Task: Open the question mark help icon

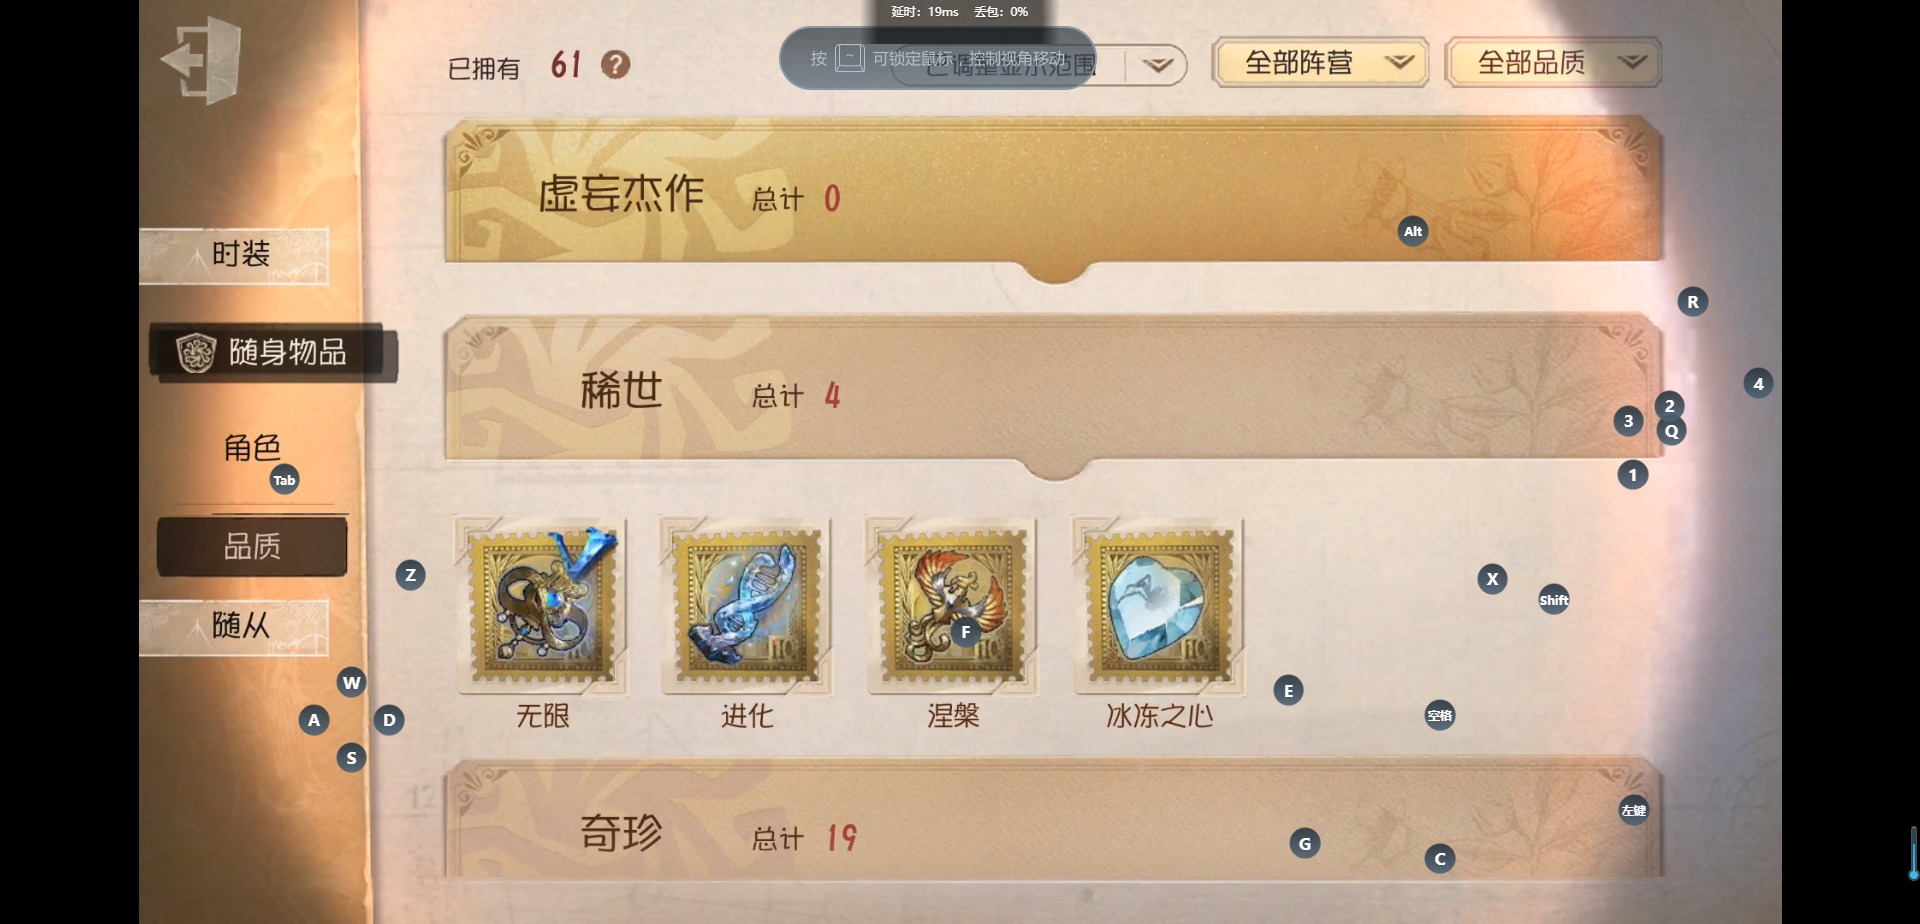Action: coord(615,65)
